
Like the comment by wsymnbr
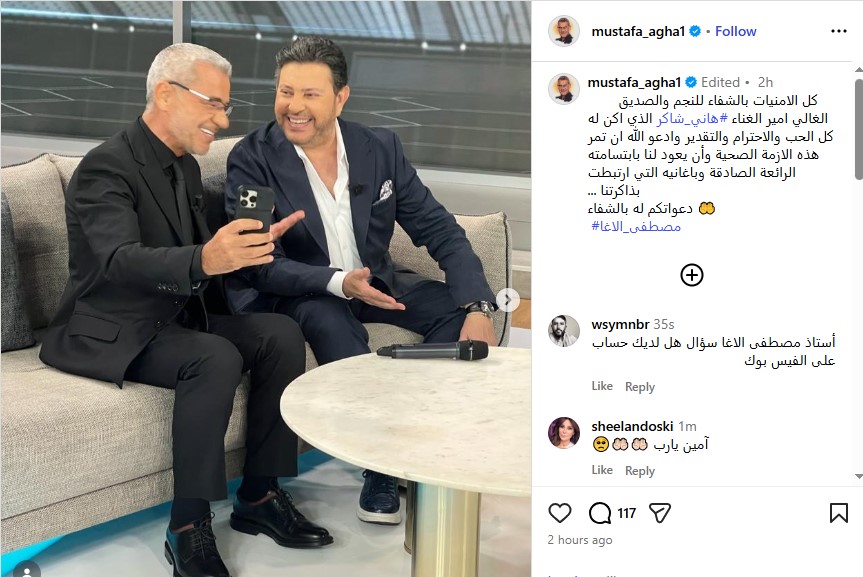click(602, 386)
